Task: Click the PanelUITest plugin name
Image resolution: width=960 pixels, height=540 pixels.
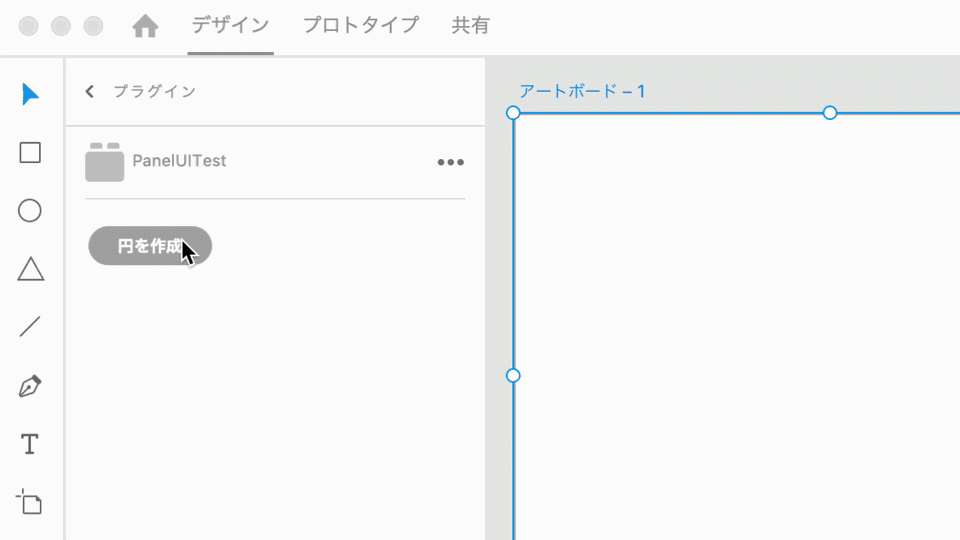Action: click(179, 160)
